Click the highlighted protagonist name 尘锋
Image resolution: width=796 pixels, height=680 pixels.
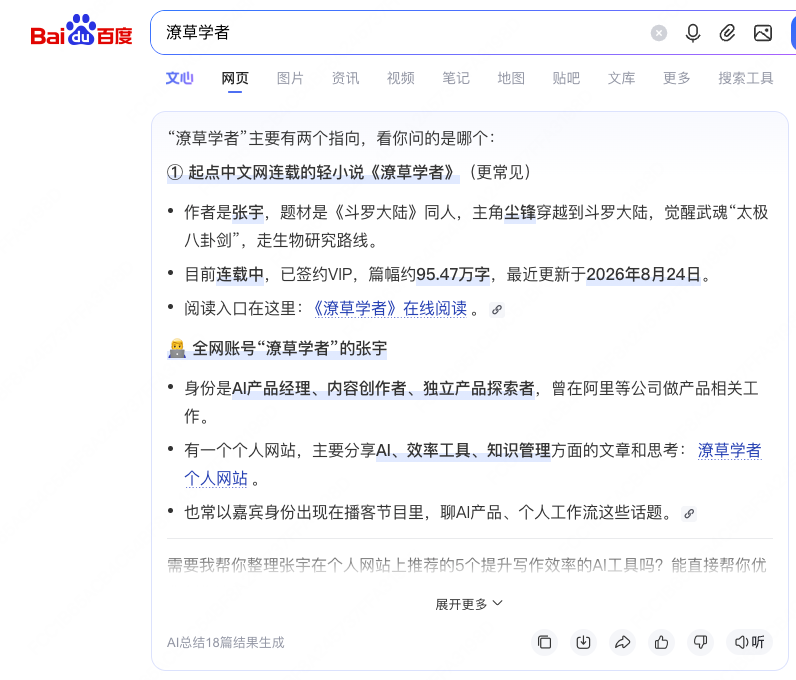520,212
